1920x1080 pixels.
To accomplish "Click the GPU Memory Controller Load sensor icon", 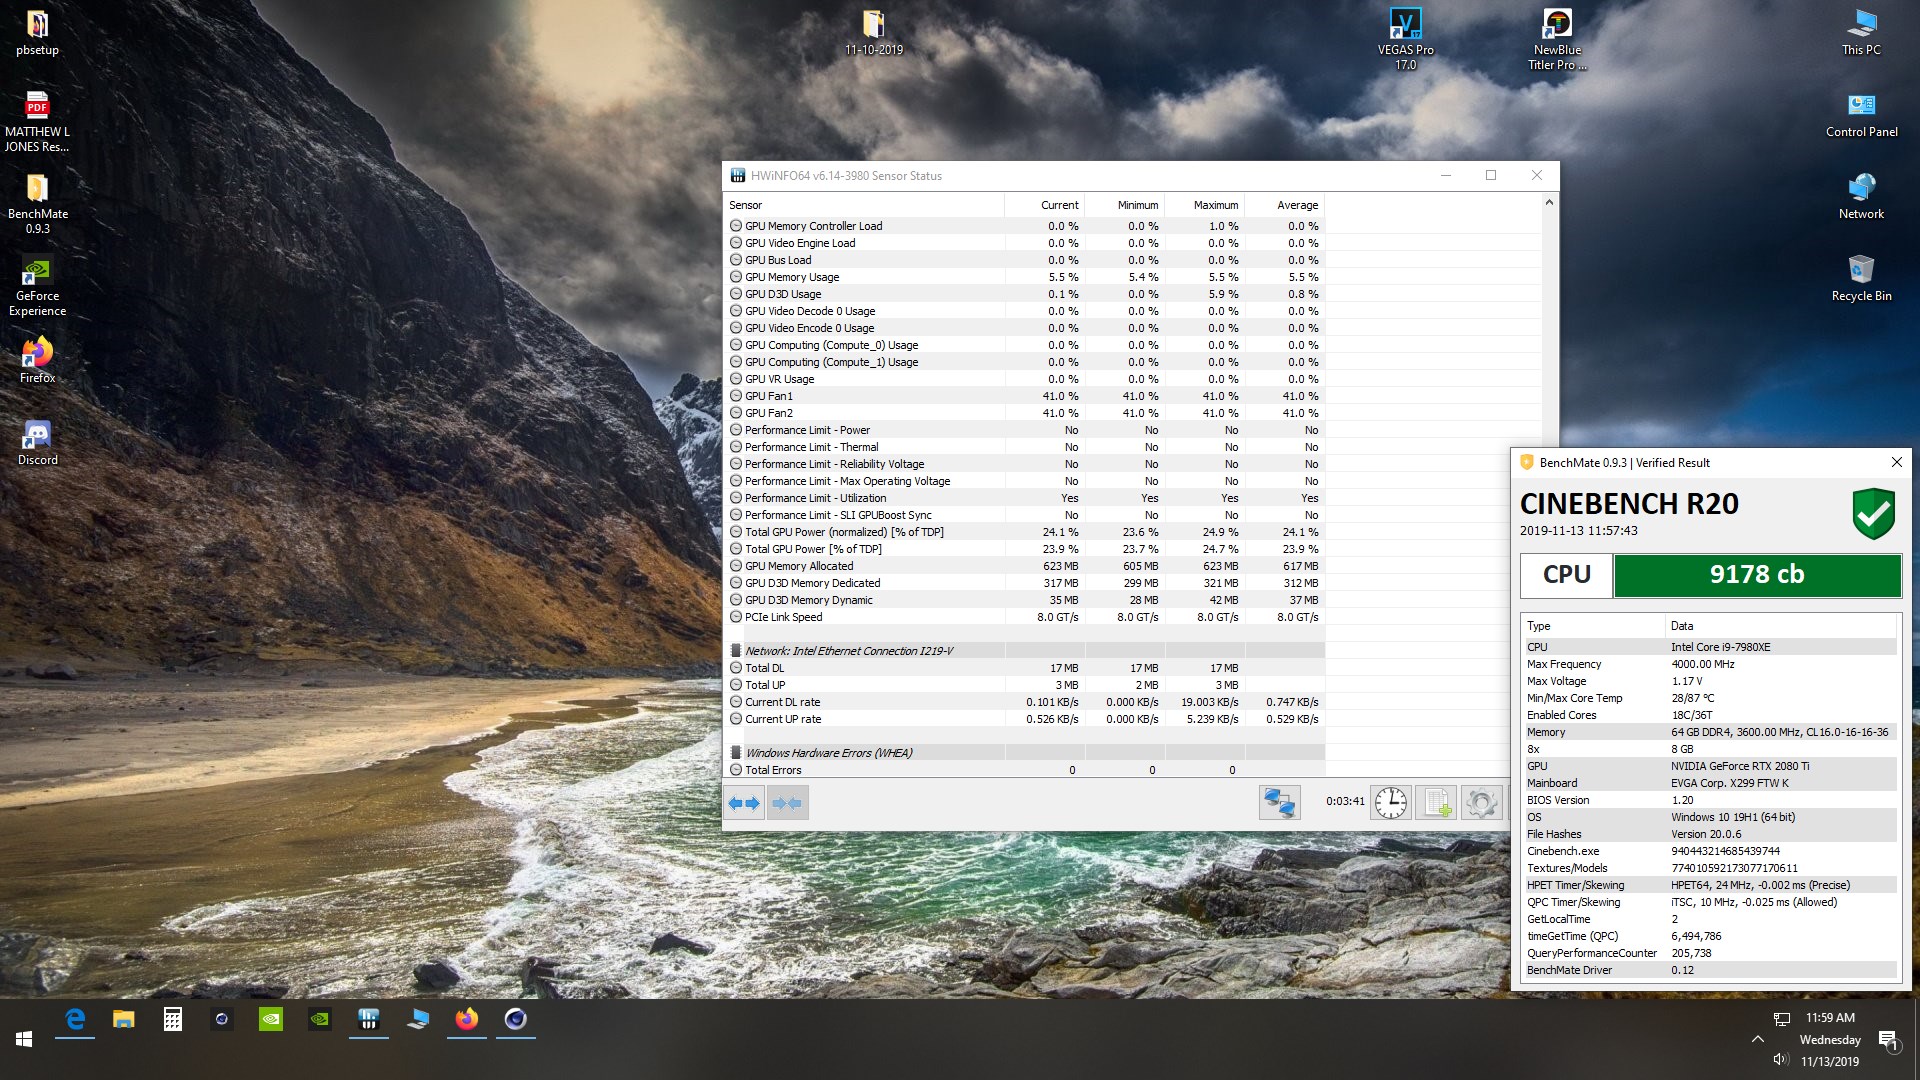I will [x=736, y=226].
